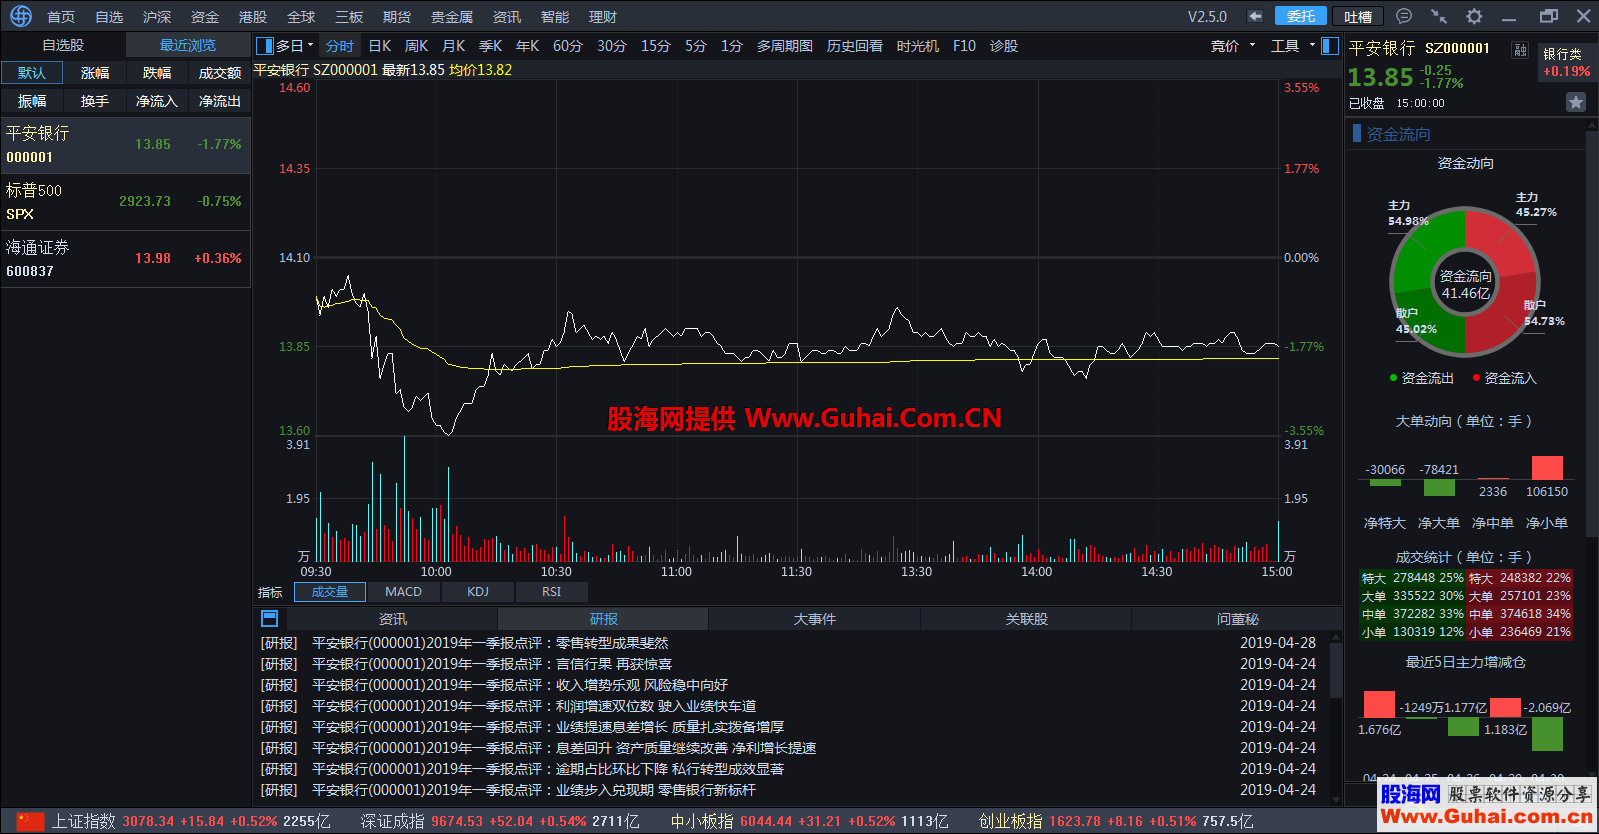
Task: Open F10 company info
Action: coord(964,46)
